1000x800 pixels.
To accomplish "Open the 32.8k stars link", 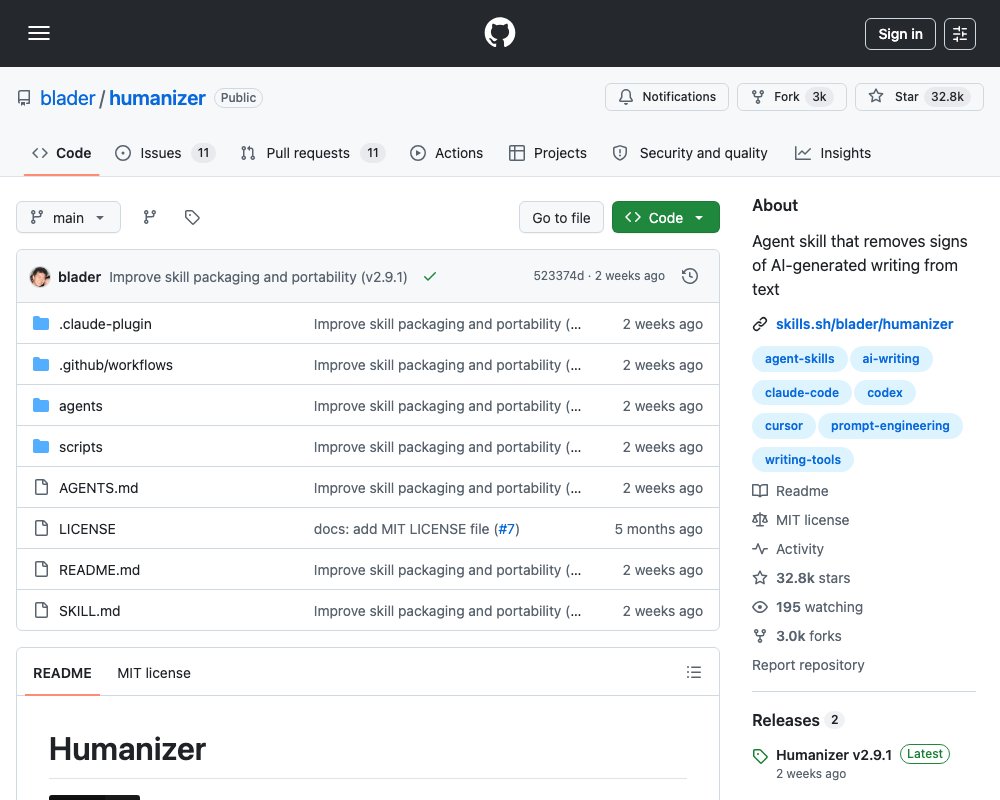I will 802,578.
